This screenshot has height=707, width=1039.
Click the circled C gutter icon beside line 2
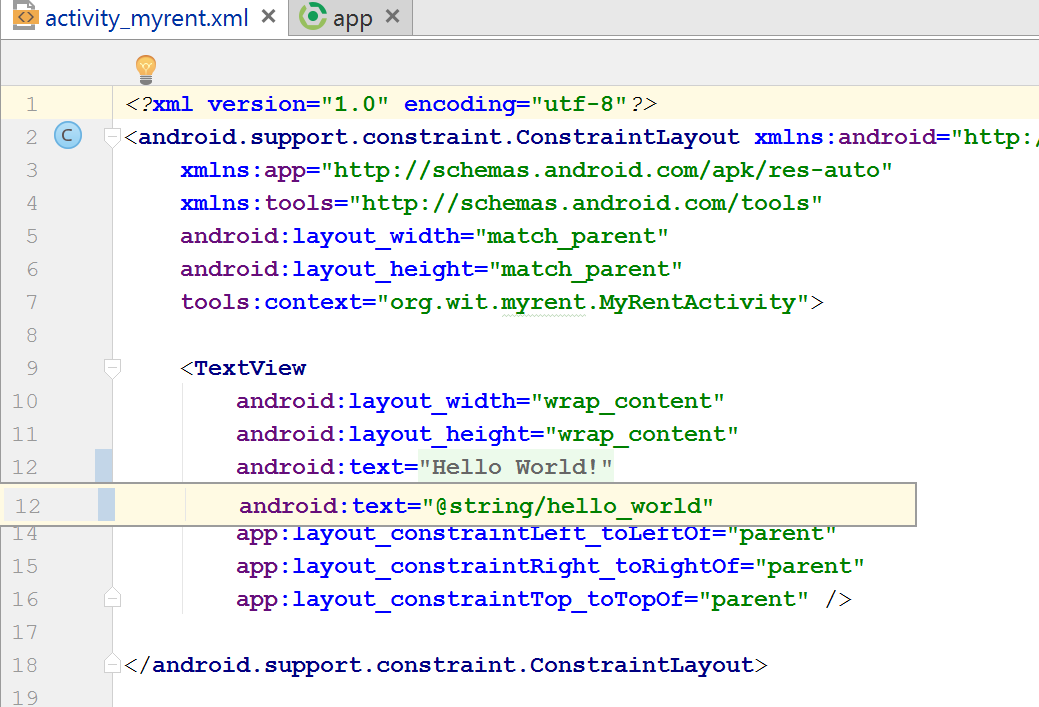click(x=67, y=136)
